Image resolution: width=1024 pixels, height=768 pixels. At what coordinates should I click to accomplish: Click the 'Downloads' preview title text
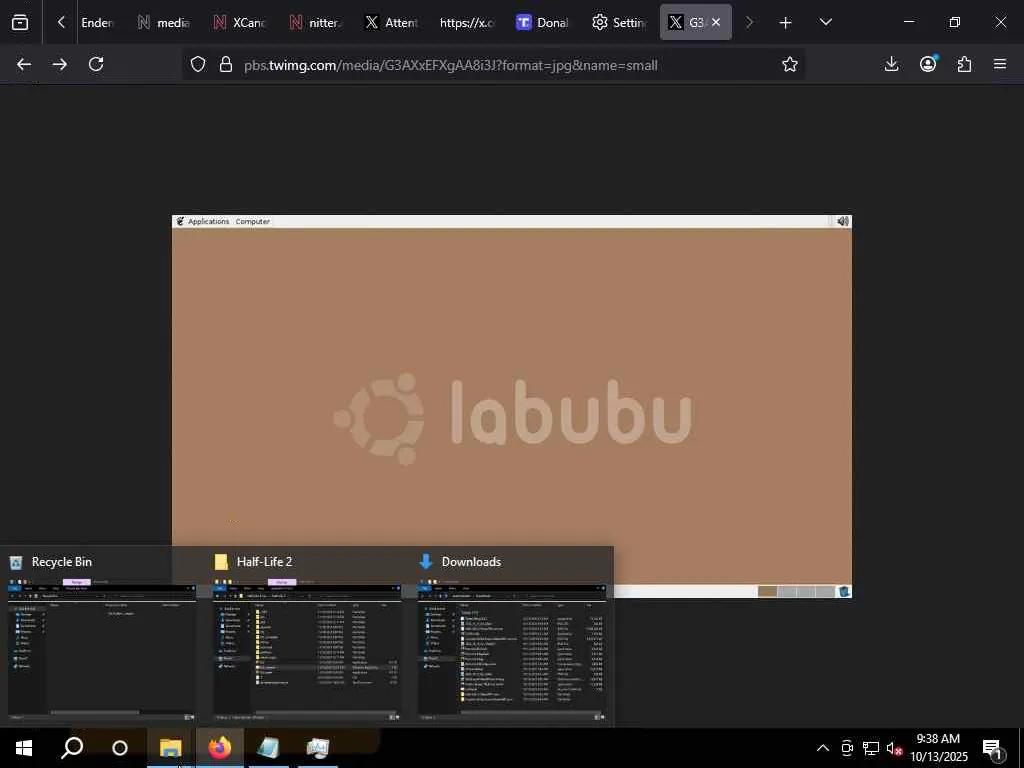pyautogui.click(x=472, y=562)
